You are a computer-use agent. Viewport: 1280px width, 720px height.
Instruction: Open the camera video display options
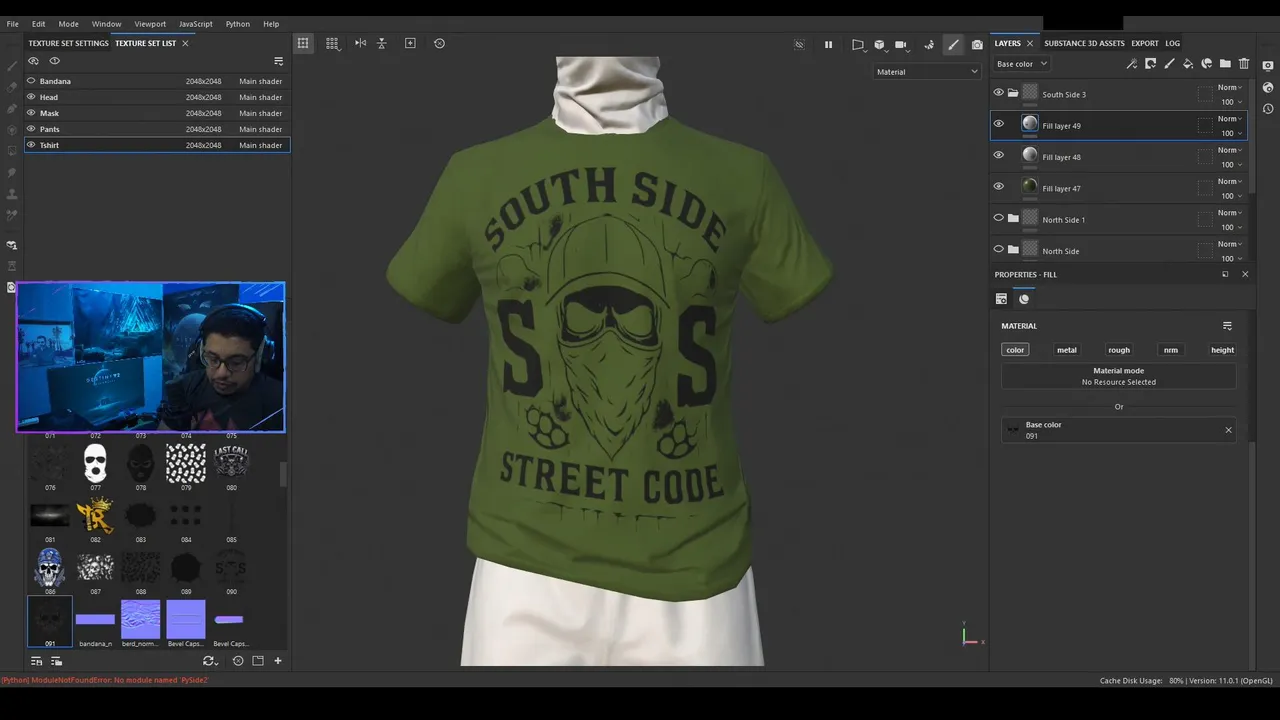(x=901, y=44)
